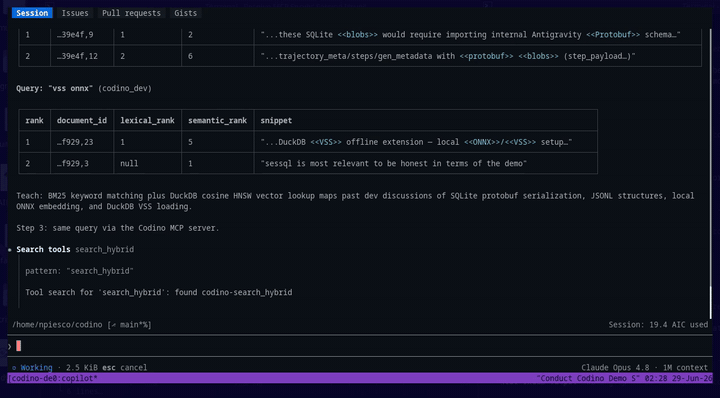This screenshot has height=398, width=720.
Task: Click the rank column header
Action: (x=34, y=120)
